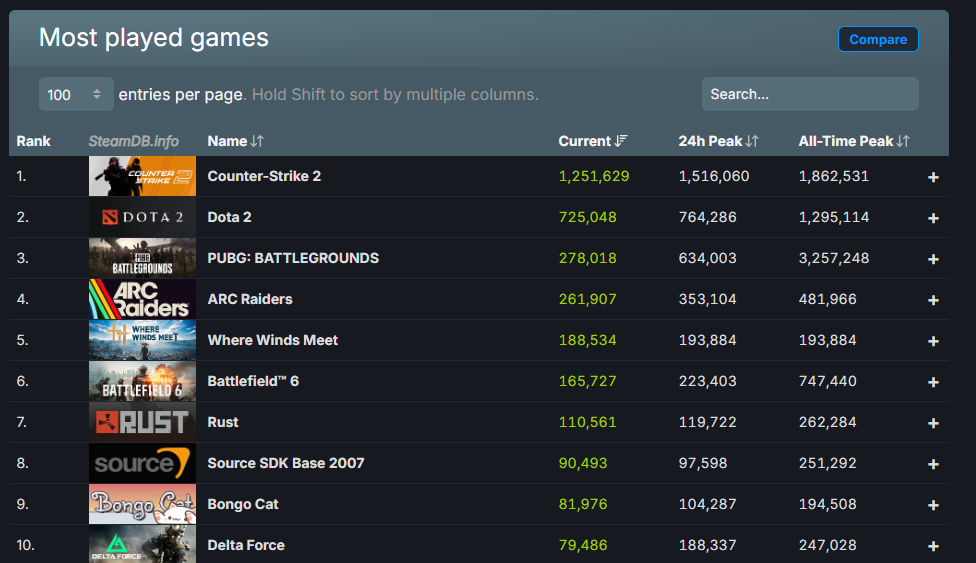976x563 pixels.
Task: Open the Source engine logo thumbnail
Action: [142, 463]
